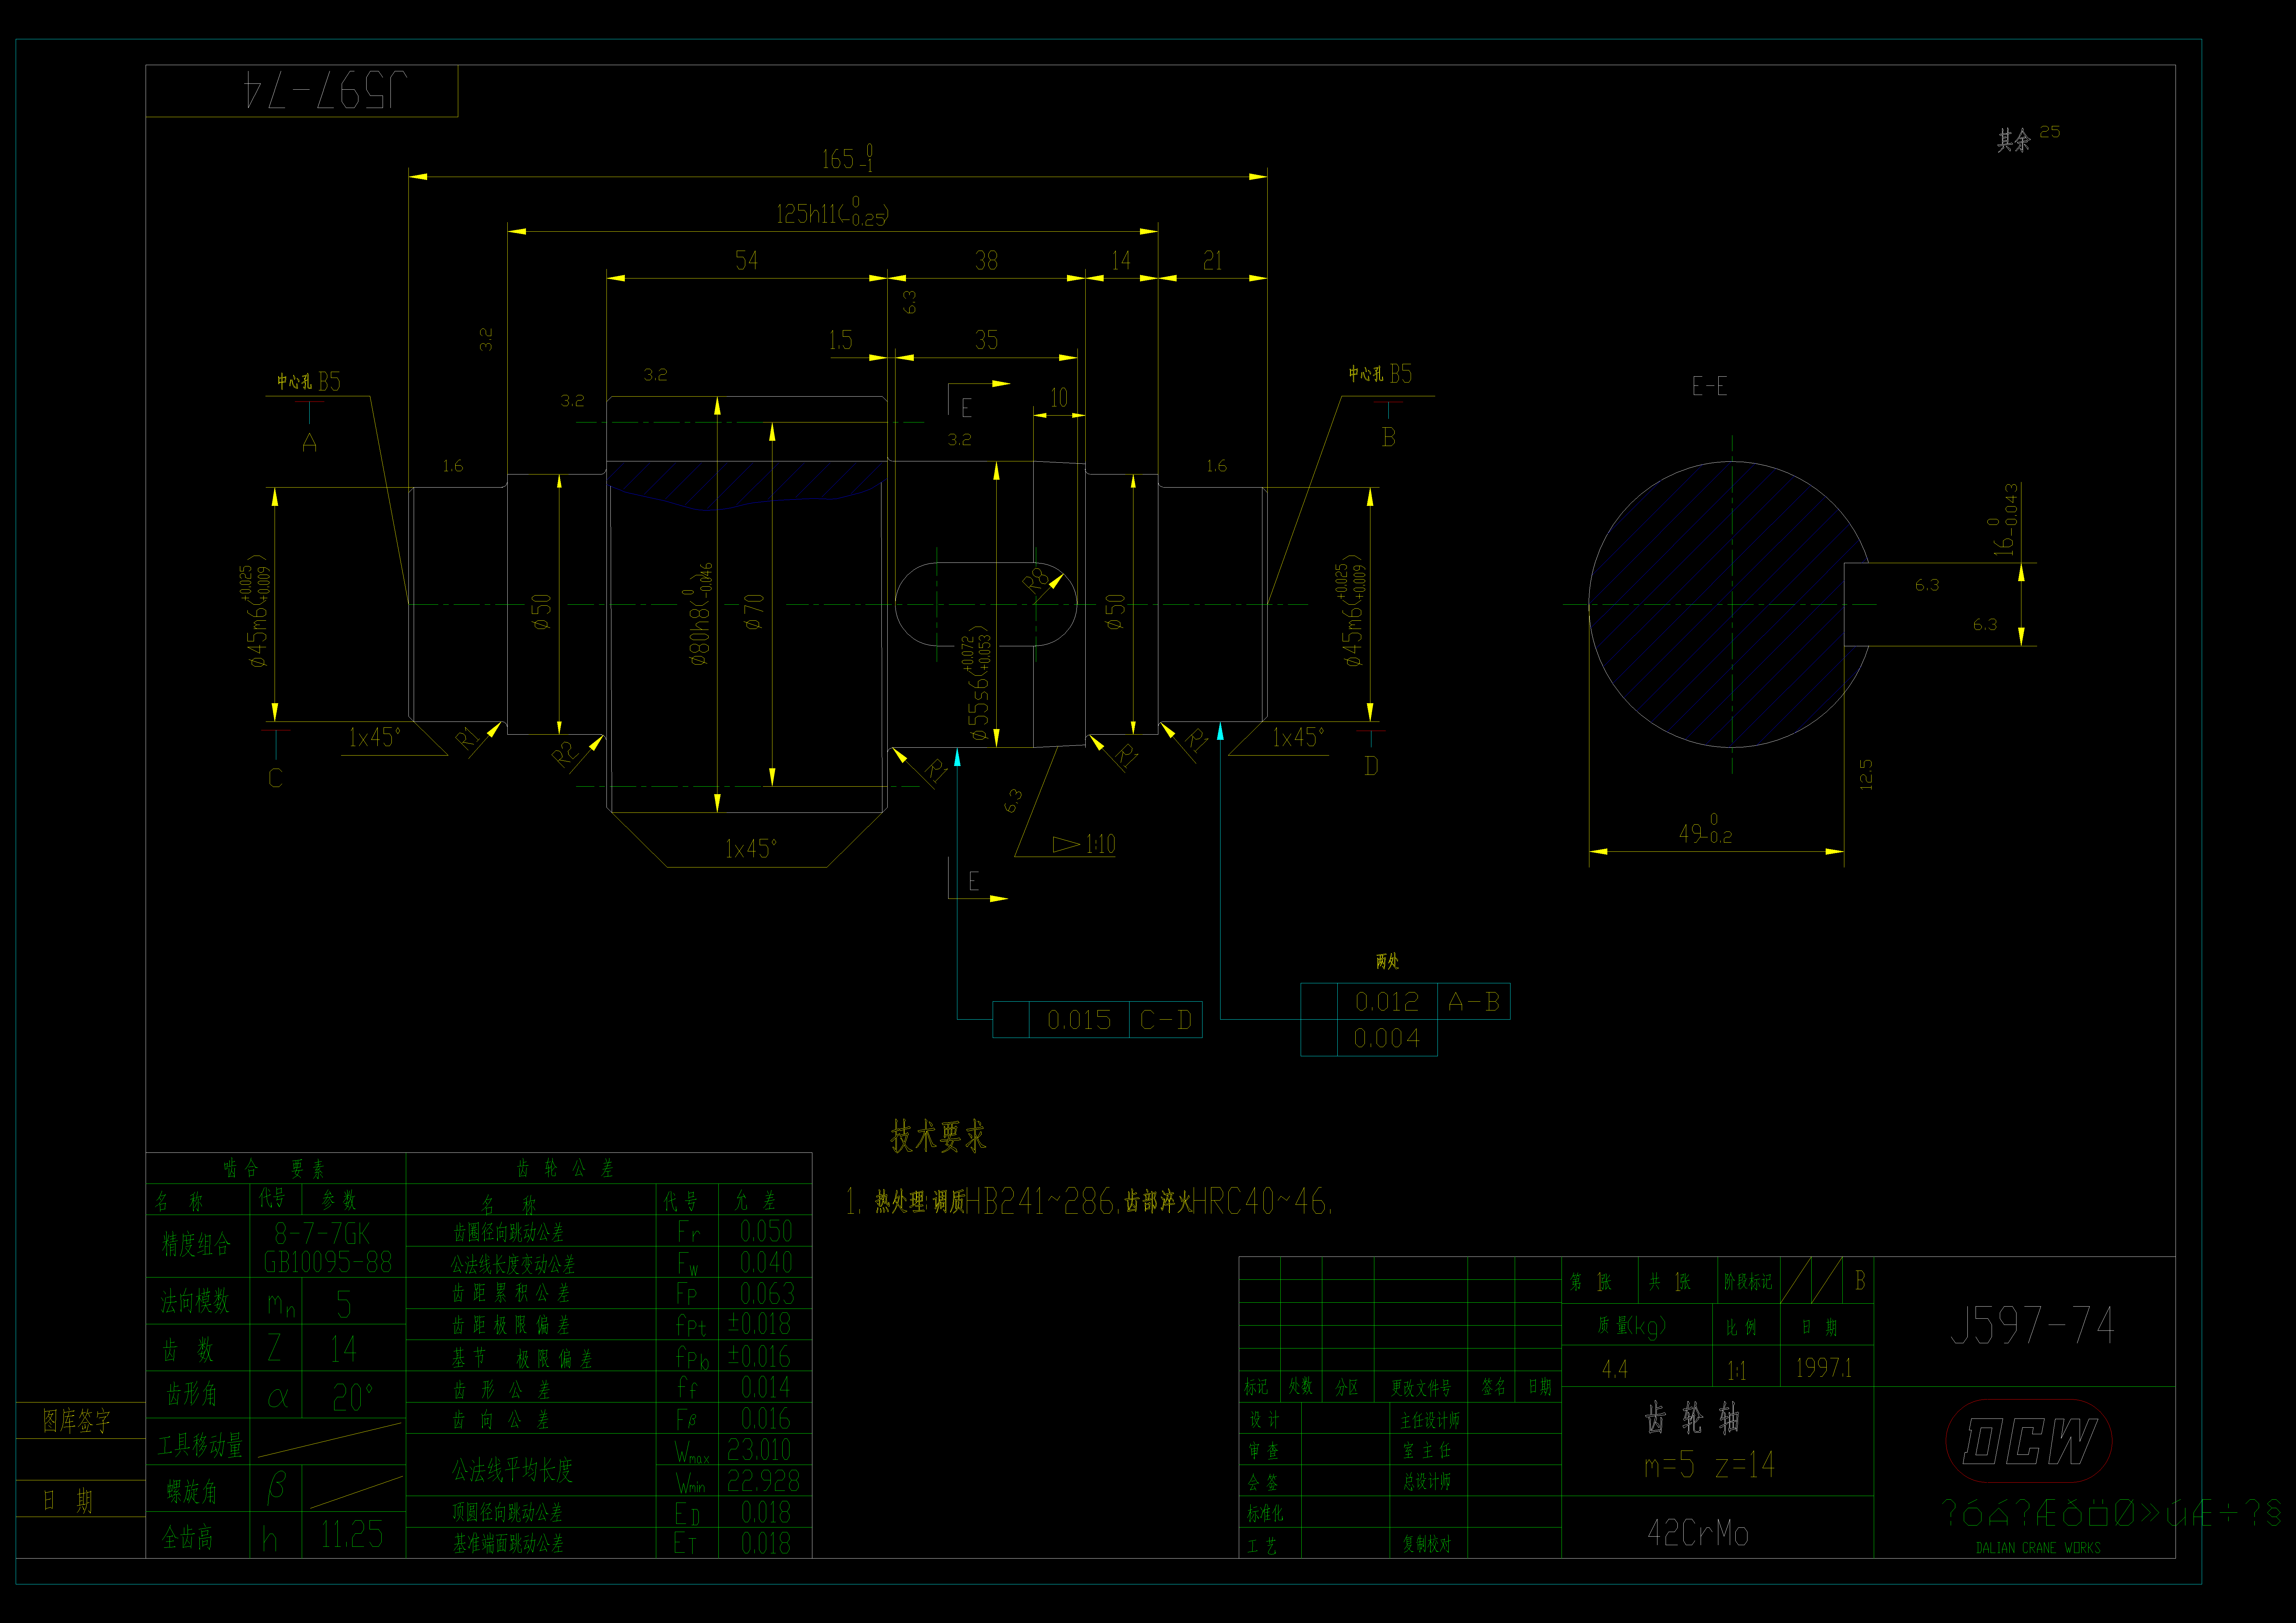Select the 1.5 offset dimension
This screenshot has width=2296, height=1623.
[841, 340]
